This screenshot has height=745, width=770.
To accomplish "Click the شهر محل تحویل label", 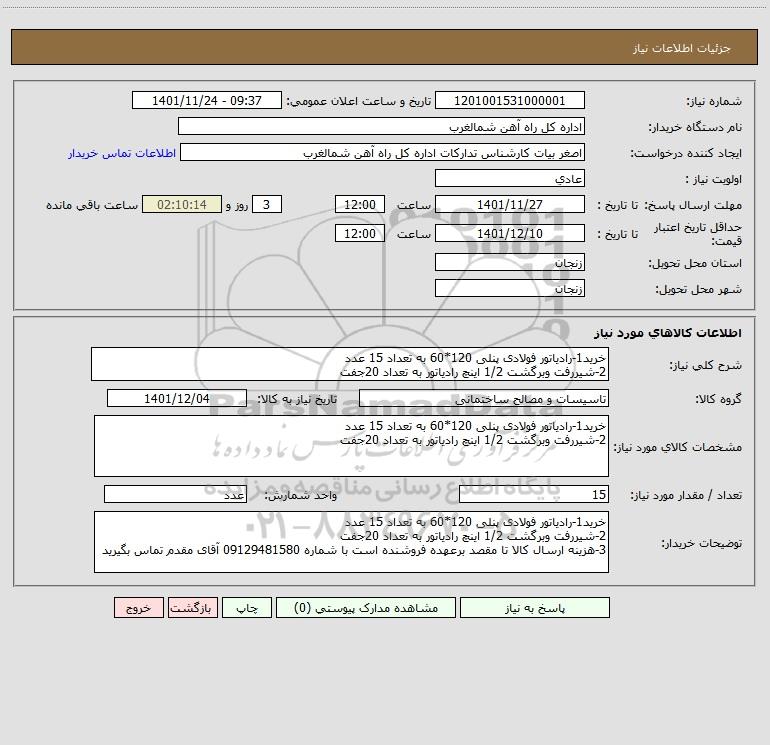I will (x=699, y=290).
